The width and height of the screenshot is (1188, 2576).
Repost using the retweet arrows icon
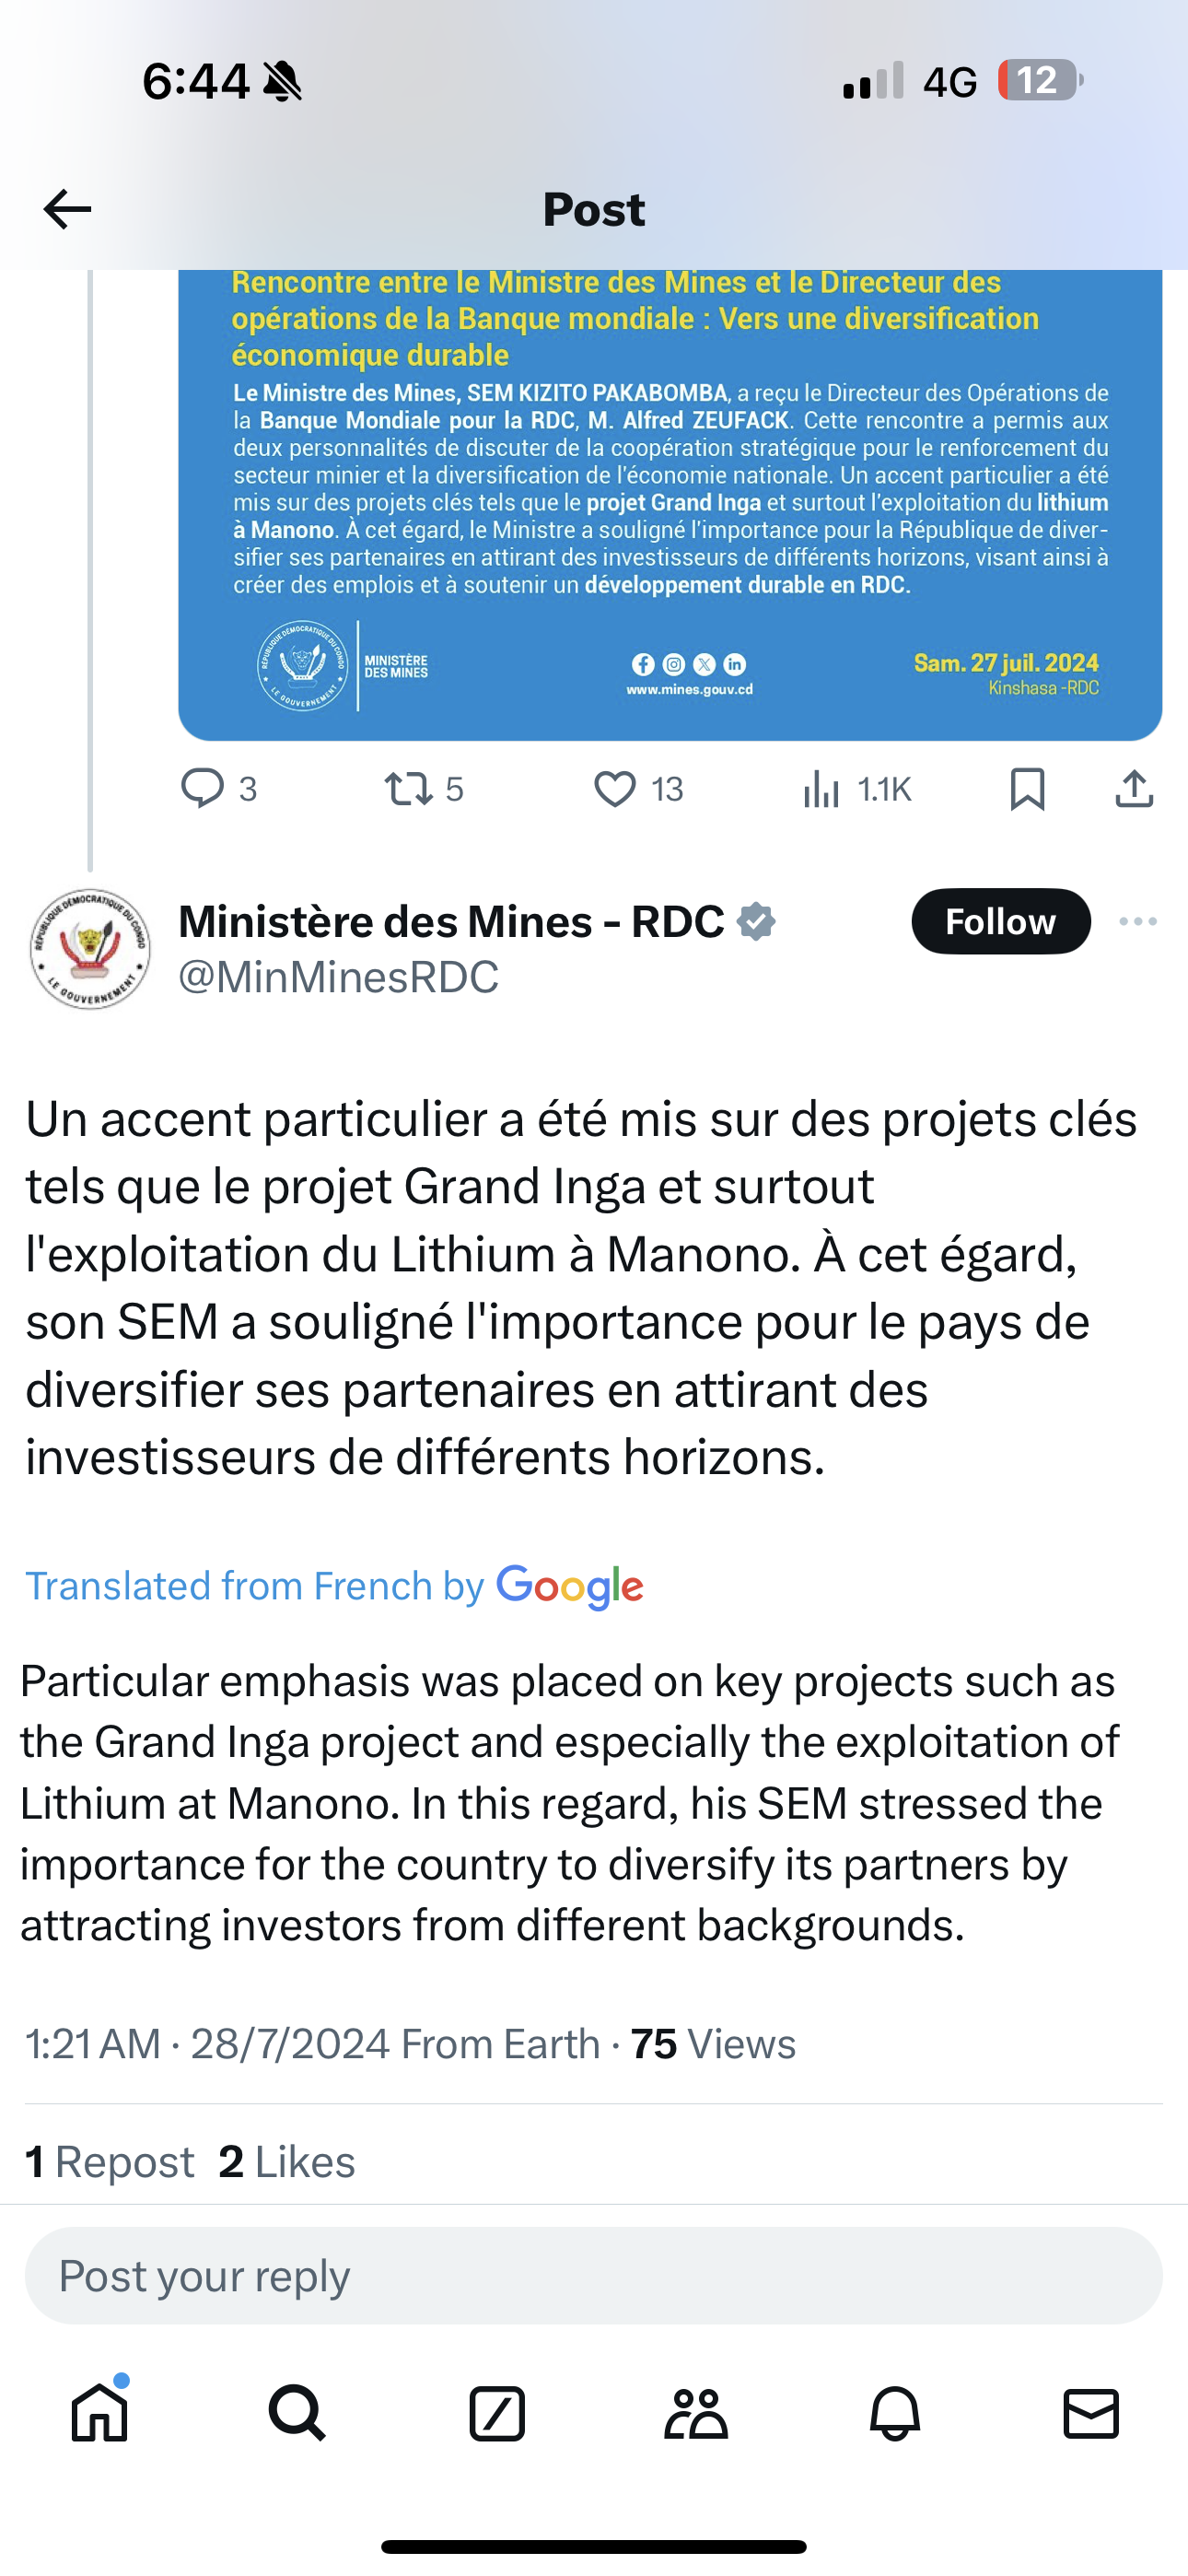click(409, 789)
